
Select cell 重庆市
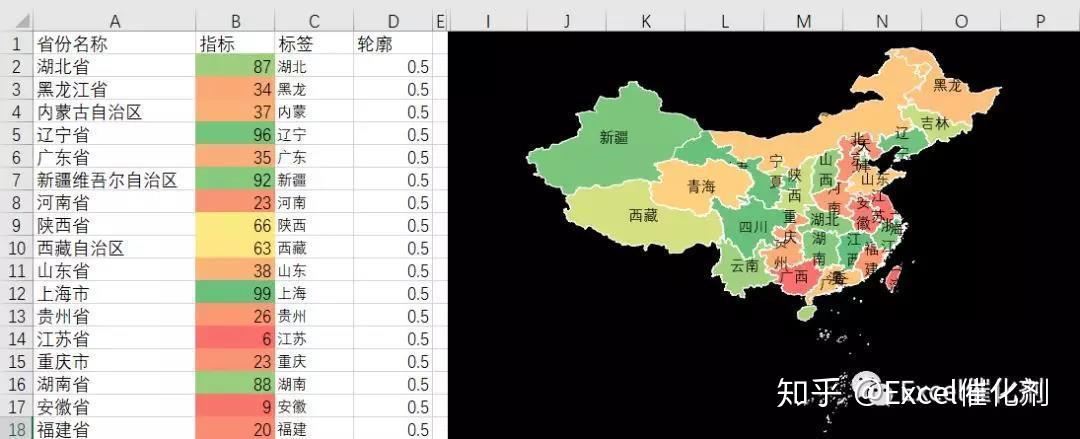pyautogui.click(x=114, y=362)
